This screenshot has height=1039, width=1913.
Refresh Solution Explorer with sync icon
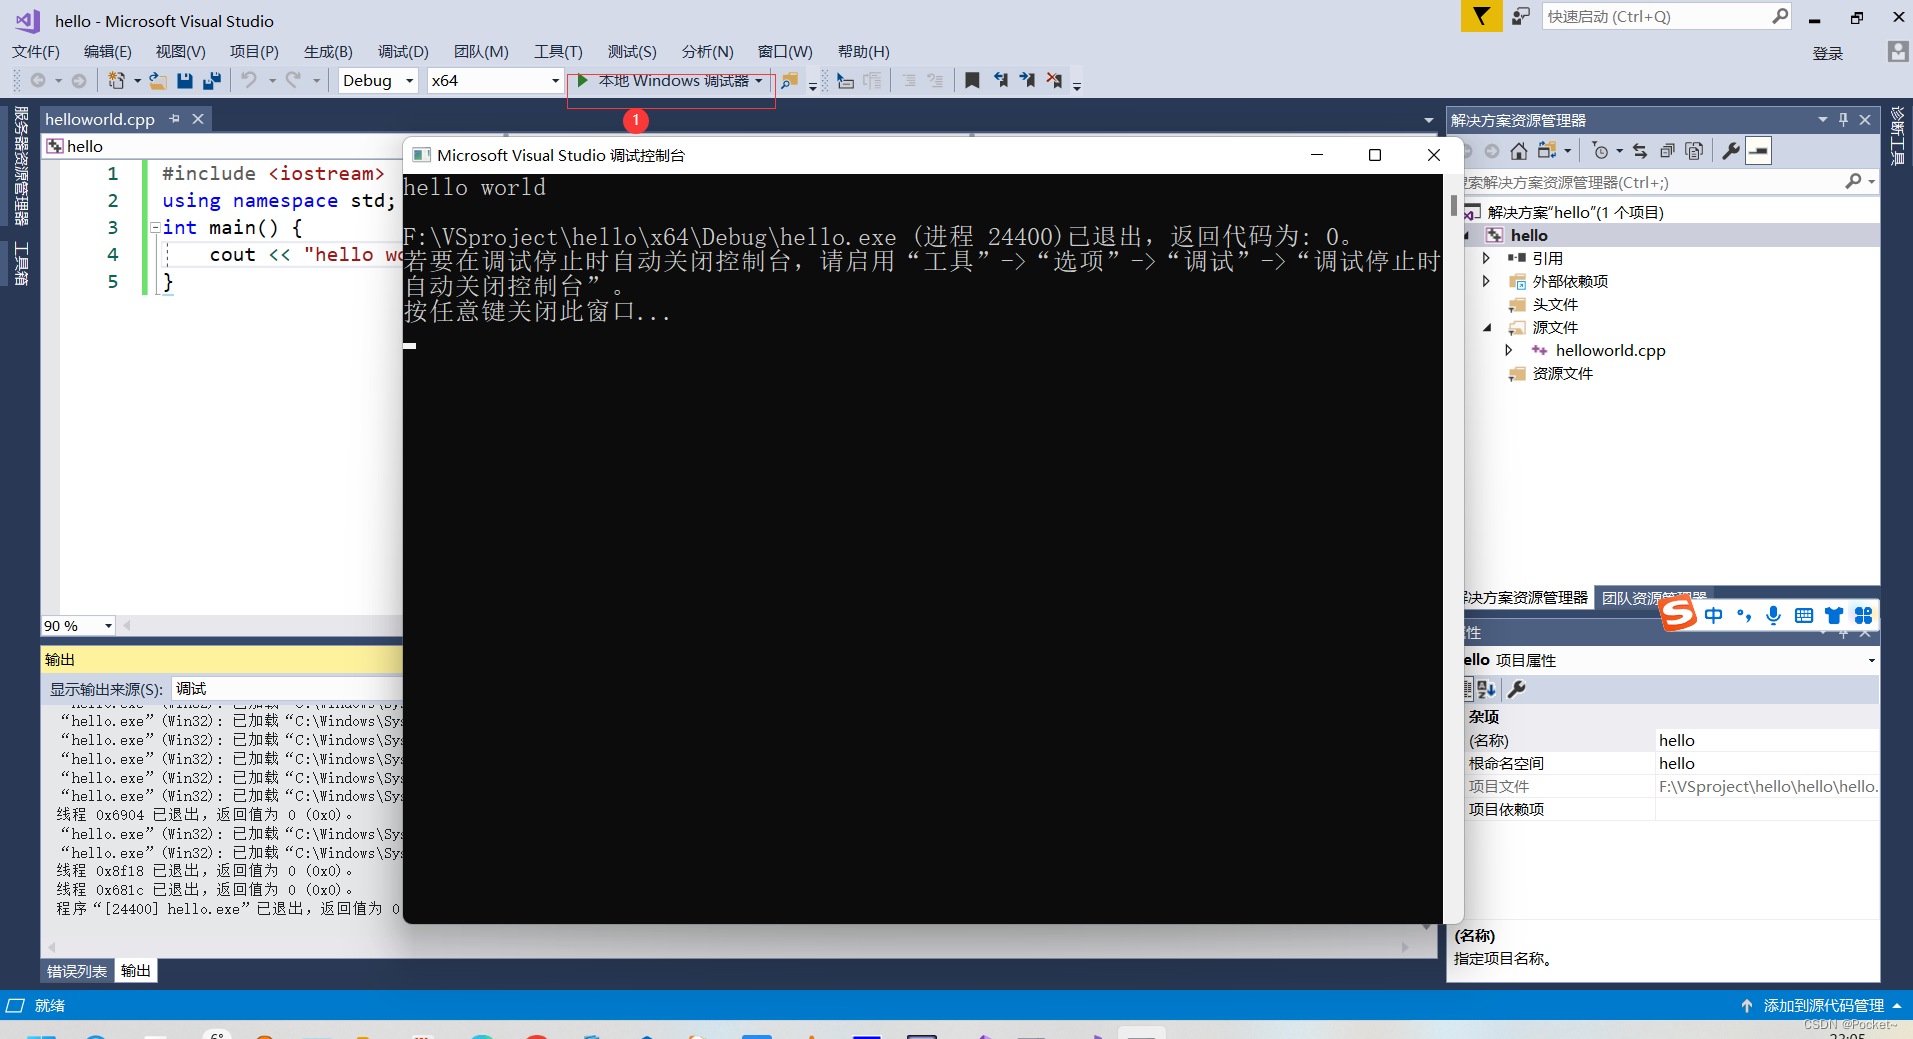[x=1639, y=150]
